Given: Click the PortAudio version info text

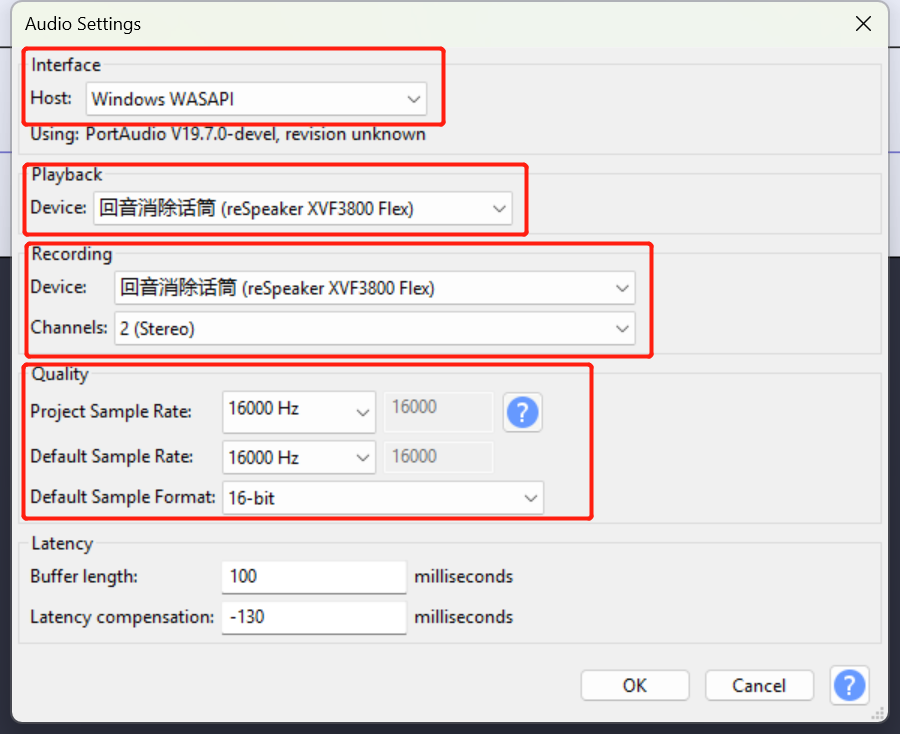Looking at the screenshot, I should [228, 134].
